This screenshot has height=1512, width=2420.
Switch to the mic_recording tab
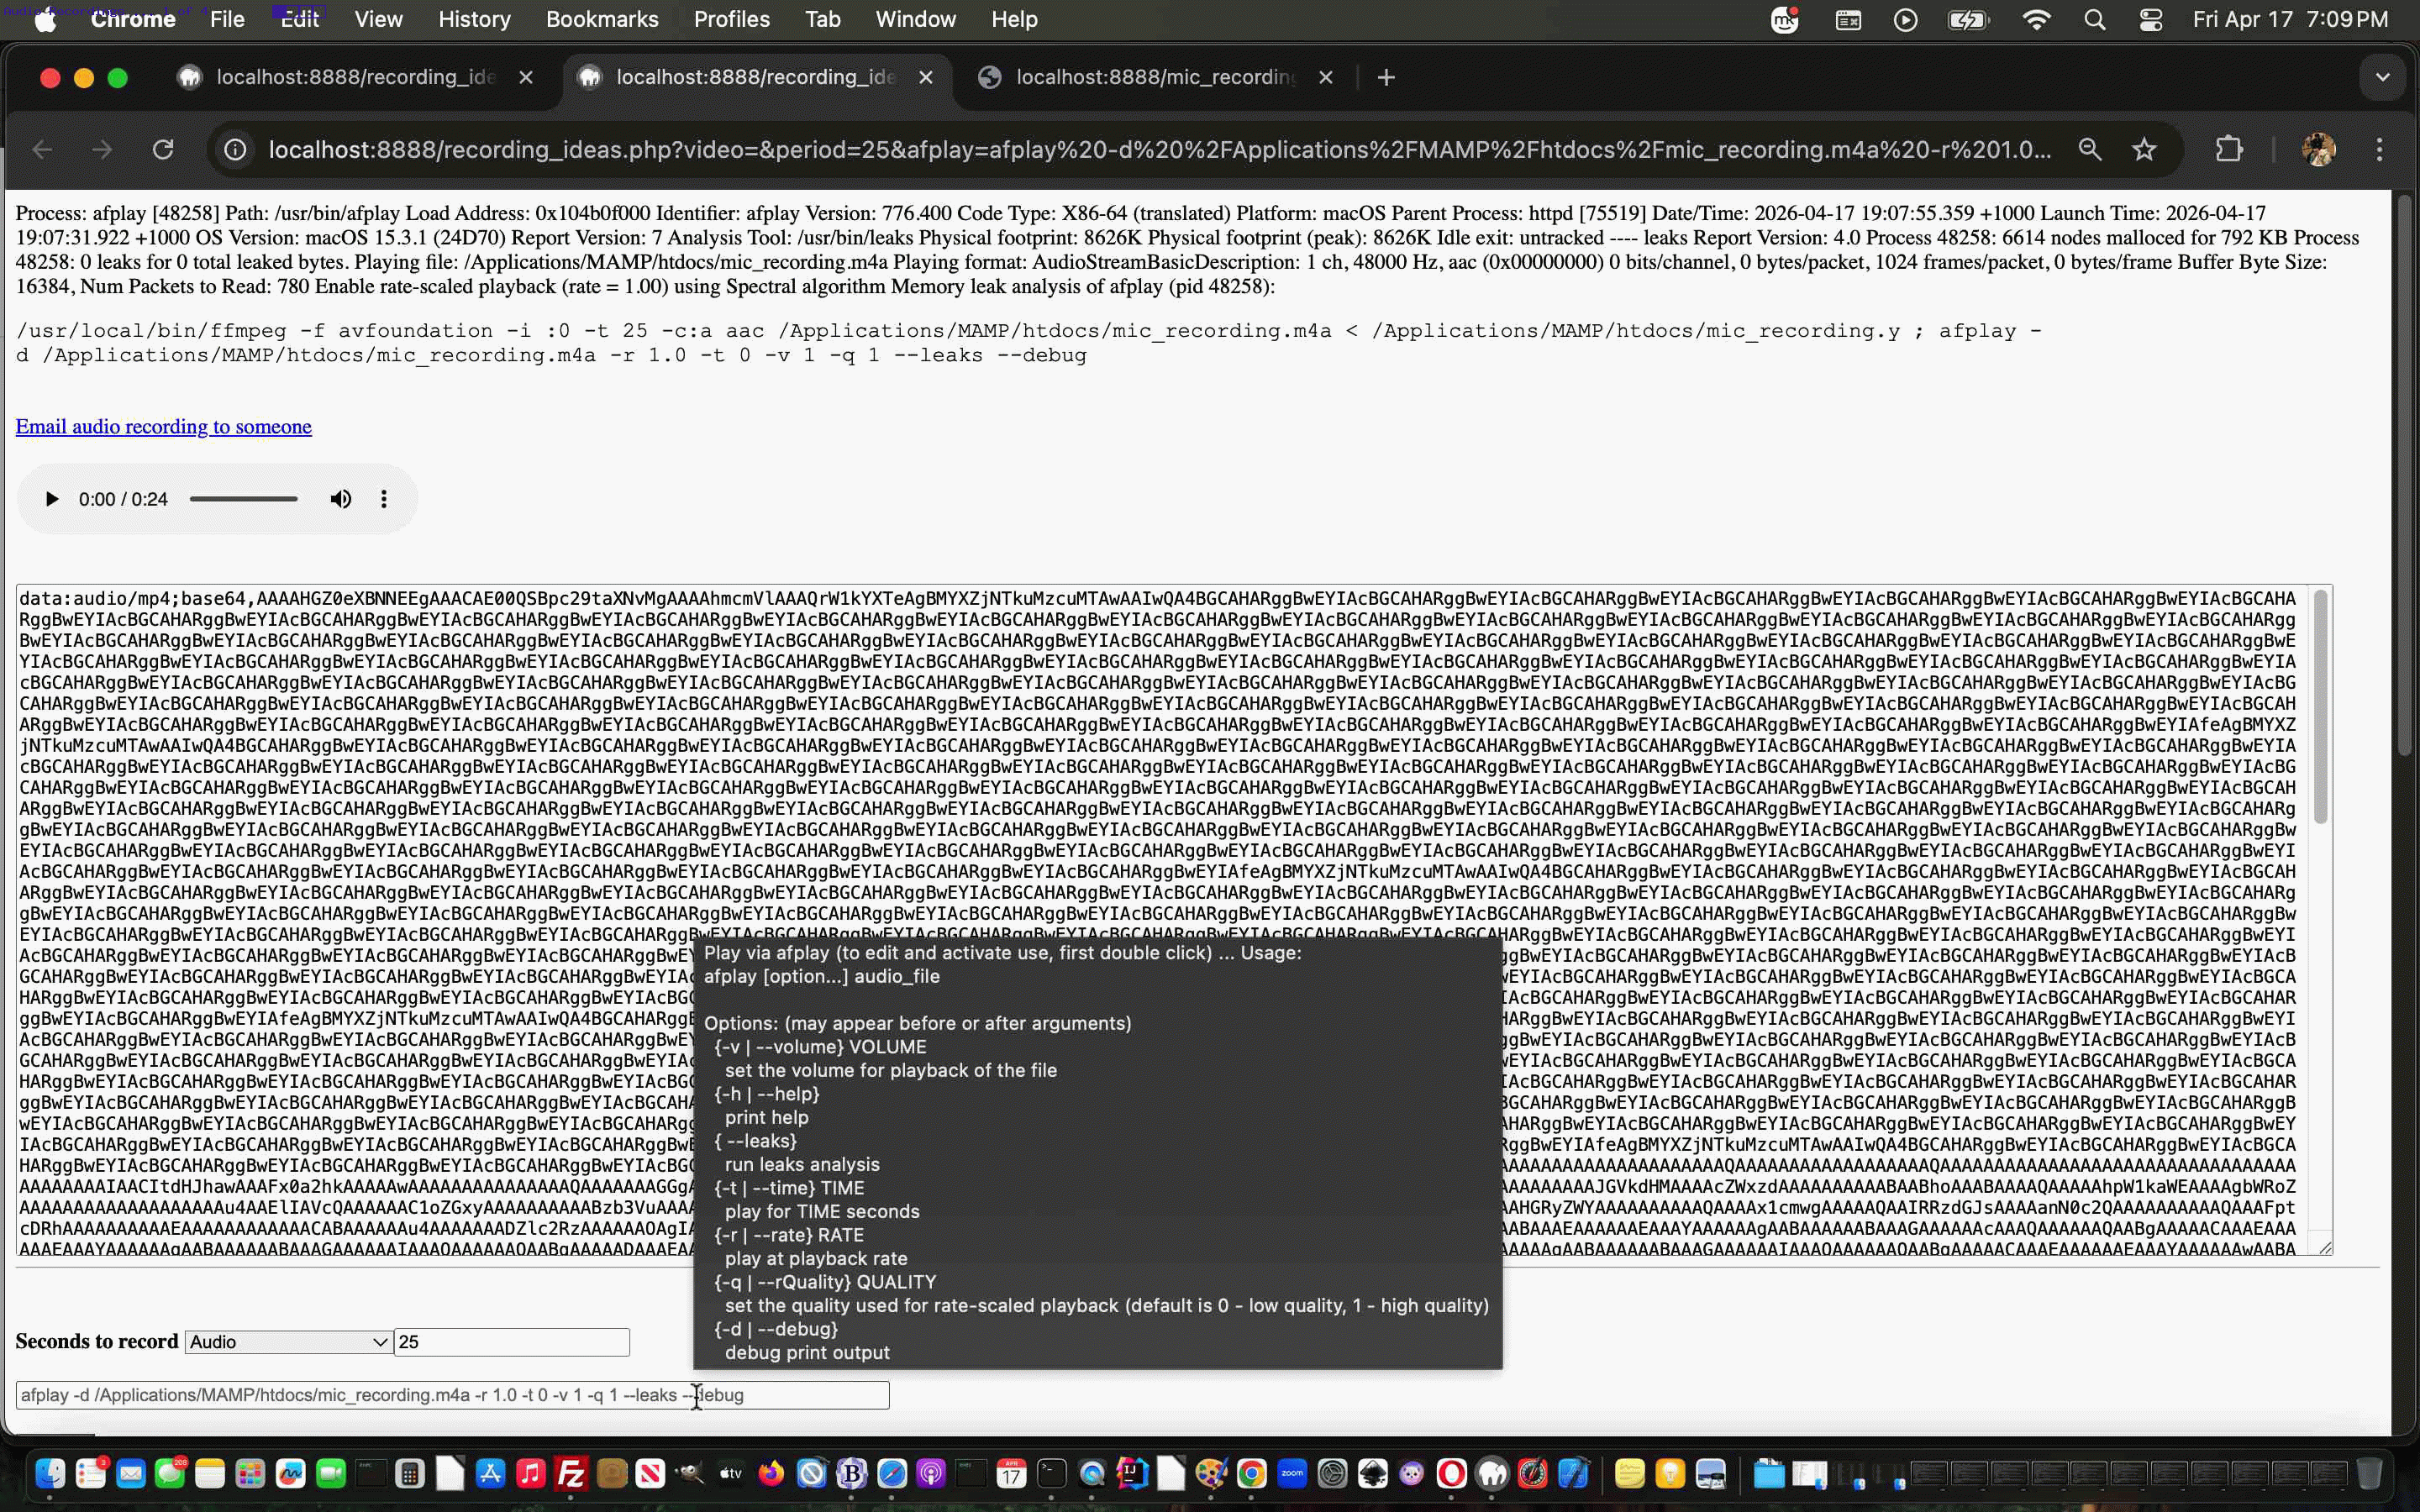pos(1155,77)
